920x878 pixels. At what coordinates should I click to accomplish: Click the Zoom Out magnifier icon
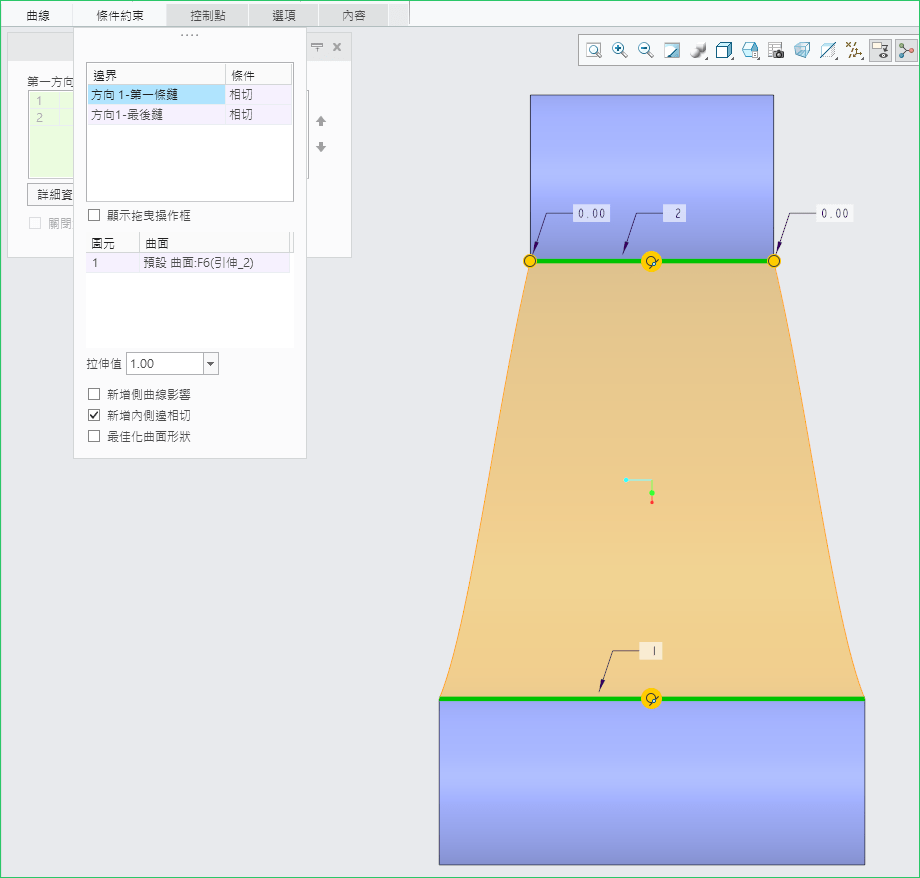(x=646, y=50)
